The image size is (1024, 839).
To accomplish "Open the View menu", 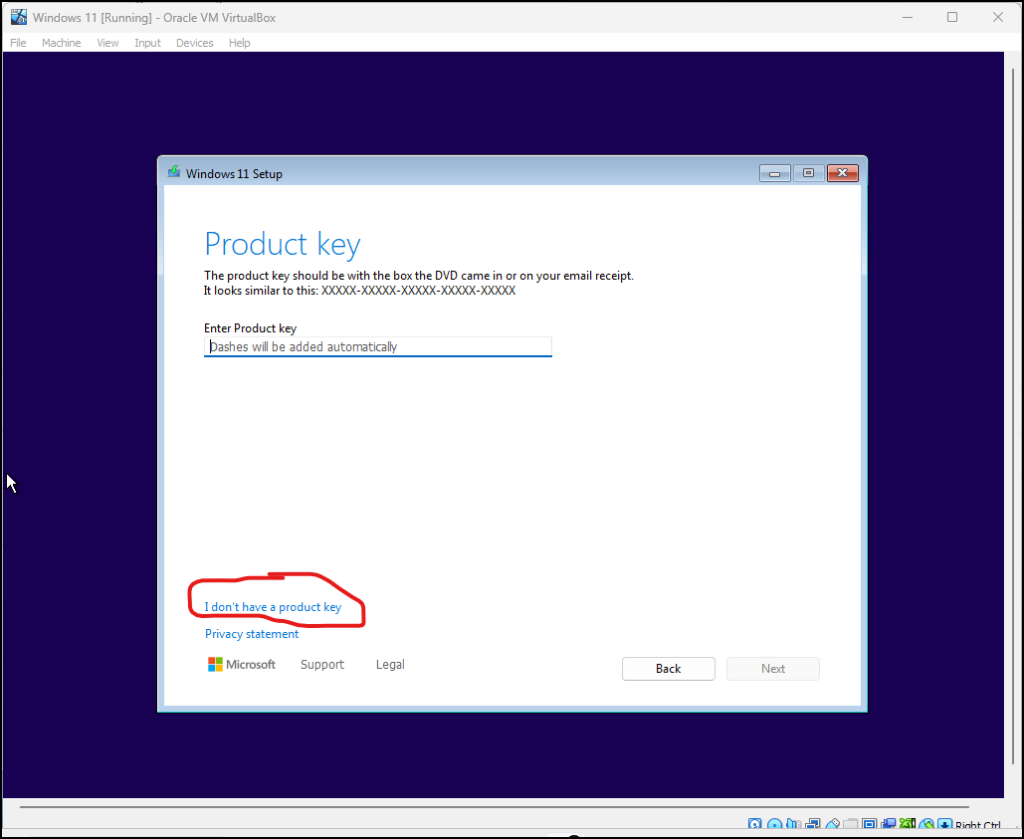I will 108,42.
